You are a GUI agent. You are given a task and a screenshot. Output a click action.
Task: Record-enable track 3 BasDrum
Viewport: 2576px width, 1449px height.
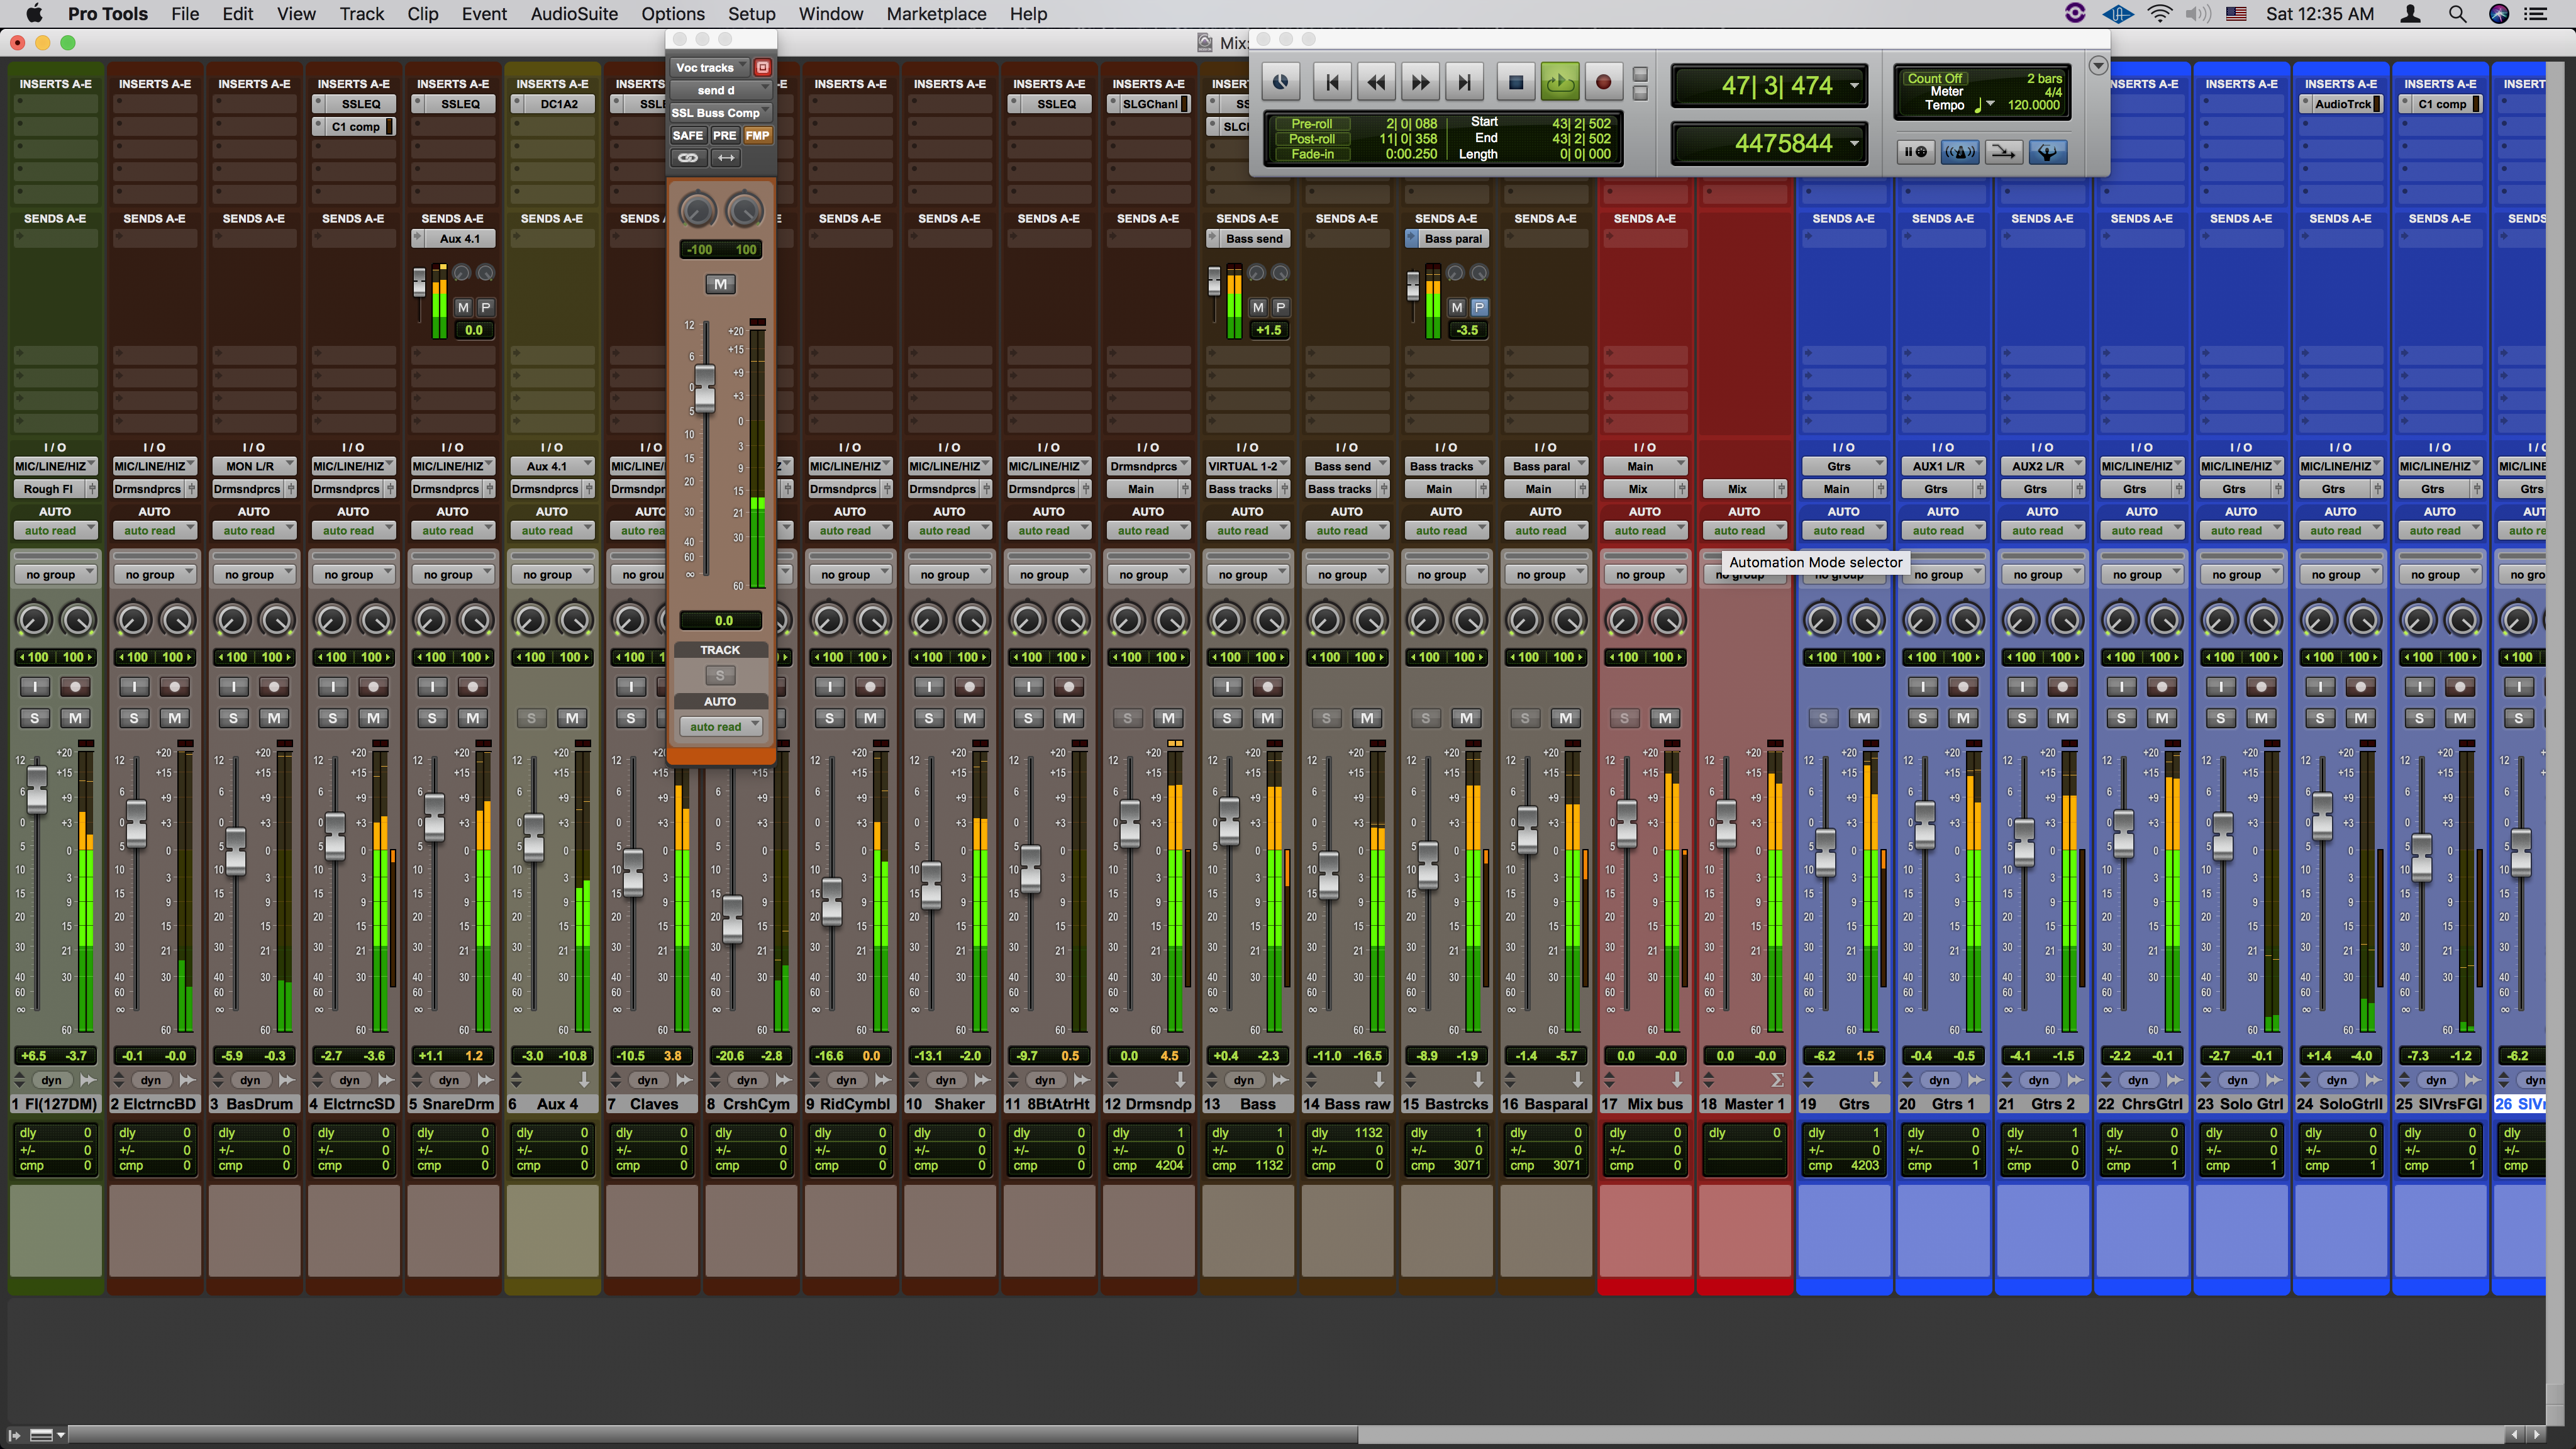coord(274,687)
